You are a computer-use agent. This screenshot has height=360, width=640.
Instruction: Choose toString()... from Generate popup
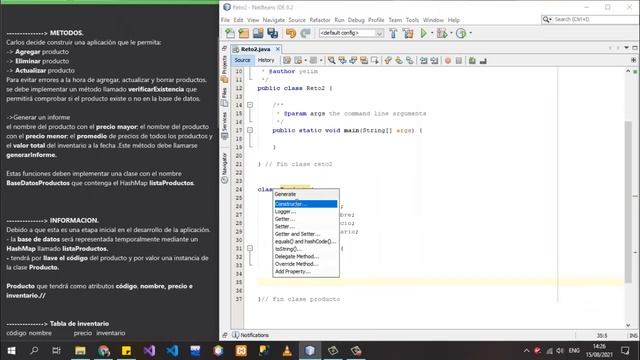[306, 249]
